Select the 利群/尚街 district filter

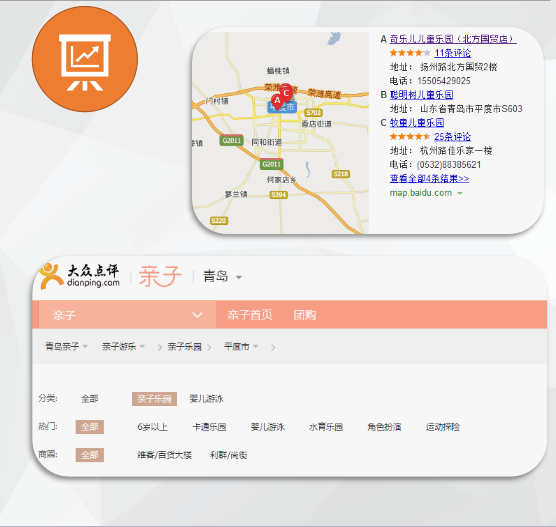(x=228, y=455)
